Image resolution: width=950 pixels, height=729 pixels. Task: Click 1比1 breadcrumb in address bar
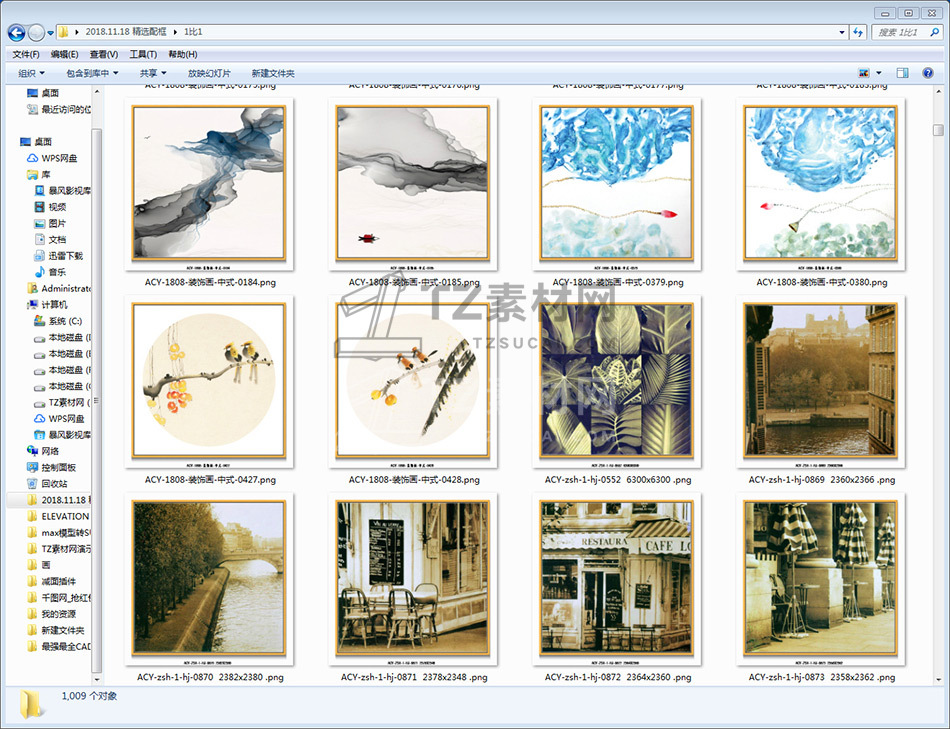[x=193, y=32]
